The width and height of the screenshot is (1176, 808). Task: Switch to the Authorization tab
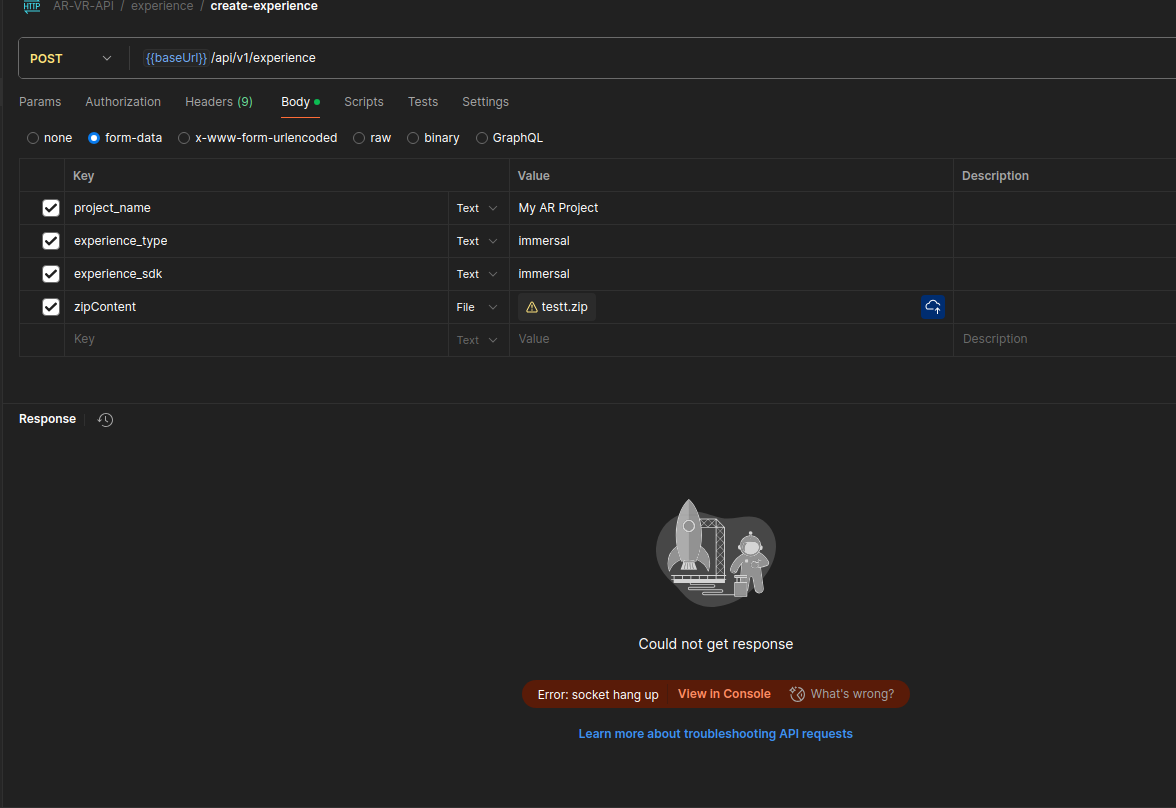tap(123, 102)
